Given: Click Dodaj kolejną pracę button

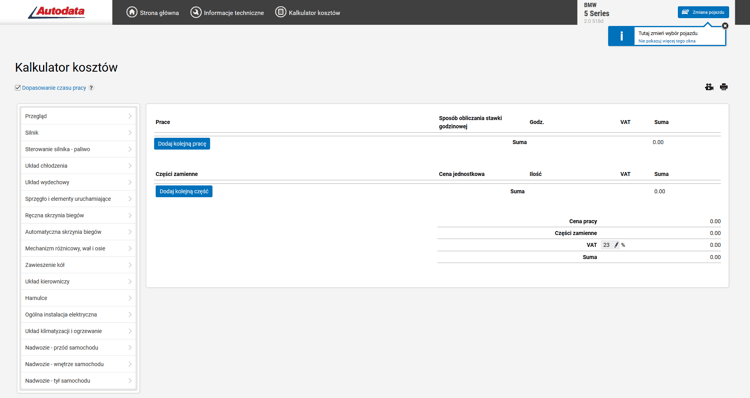Looking at the screenshot, I should pos(182,144).
